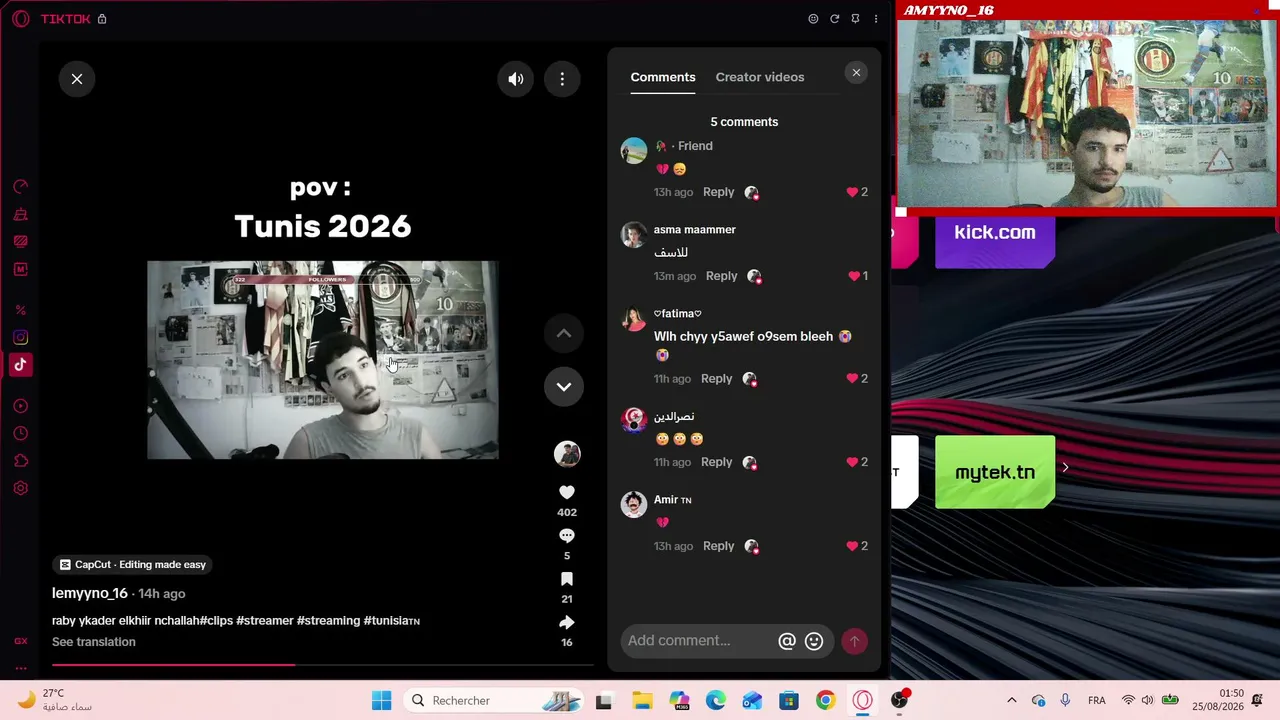1280x720 pixels.
Task: Open sidebar Settings gear icon
Action: click(x=20, y=488)
